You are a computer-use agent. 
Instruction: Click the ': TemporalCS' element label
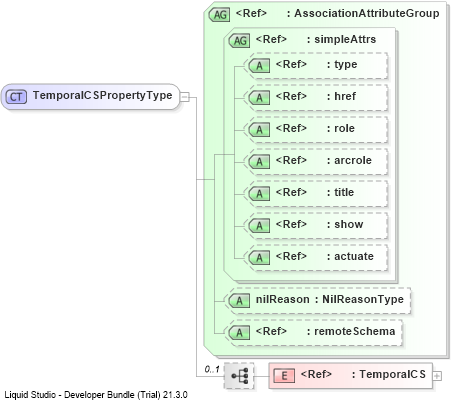(389, 374)
